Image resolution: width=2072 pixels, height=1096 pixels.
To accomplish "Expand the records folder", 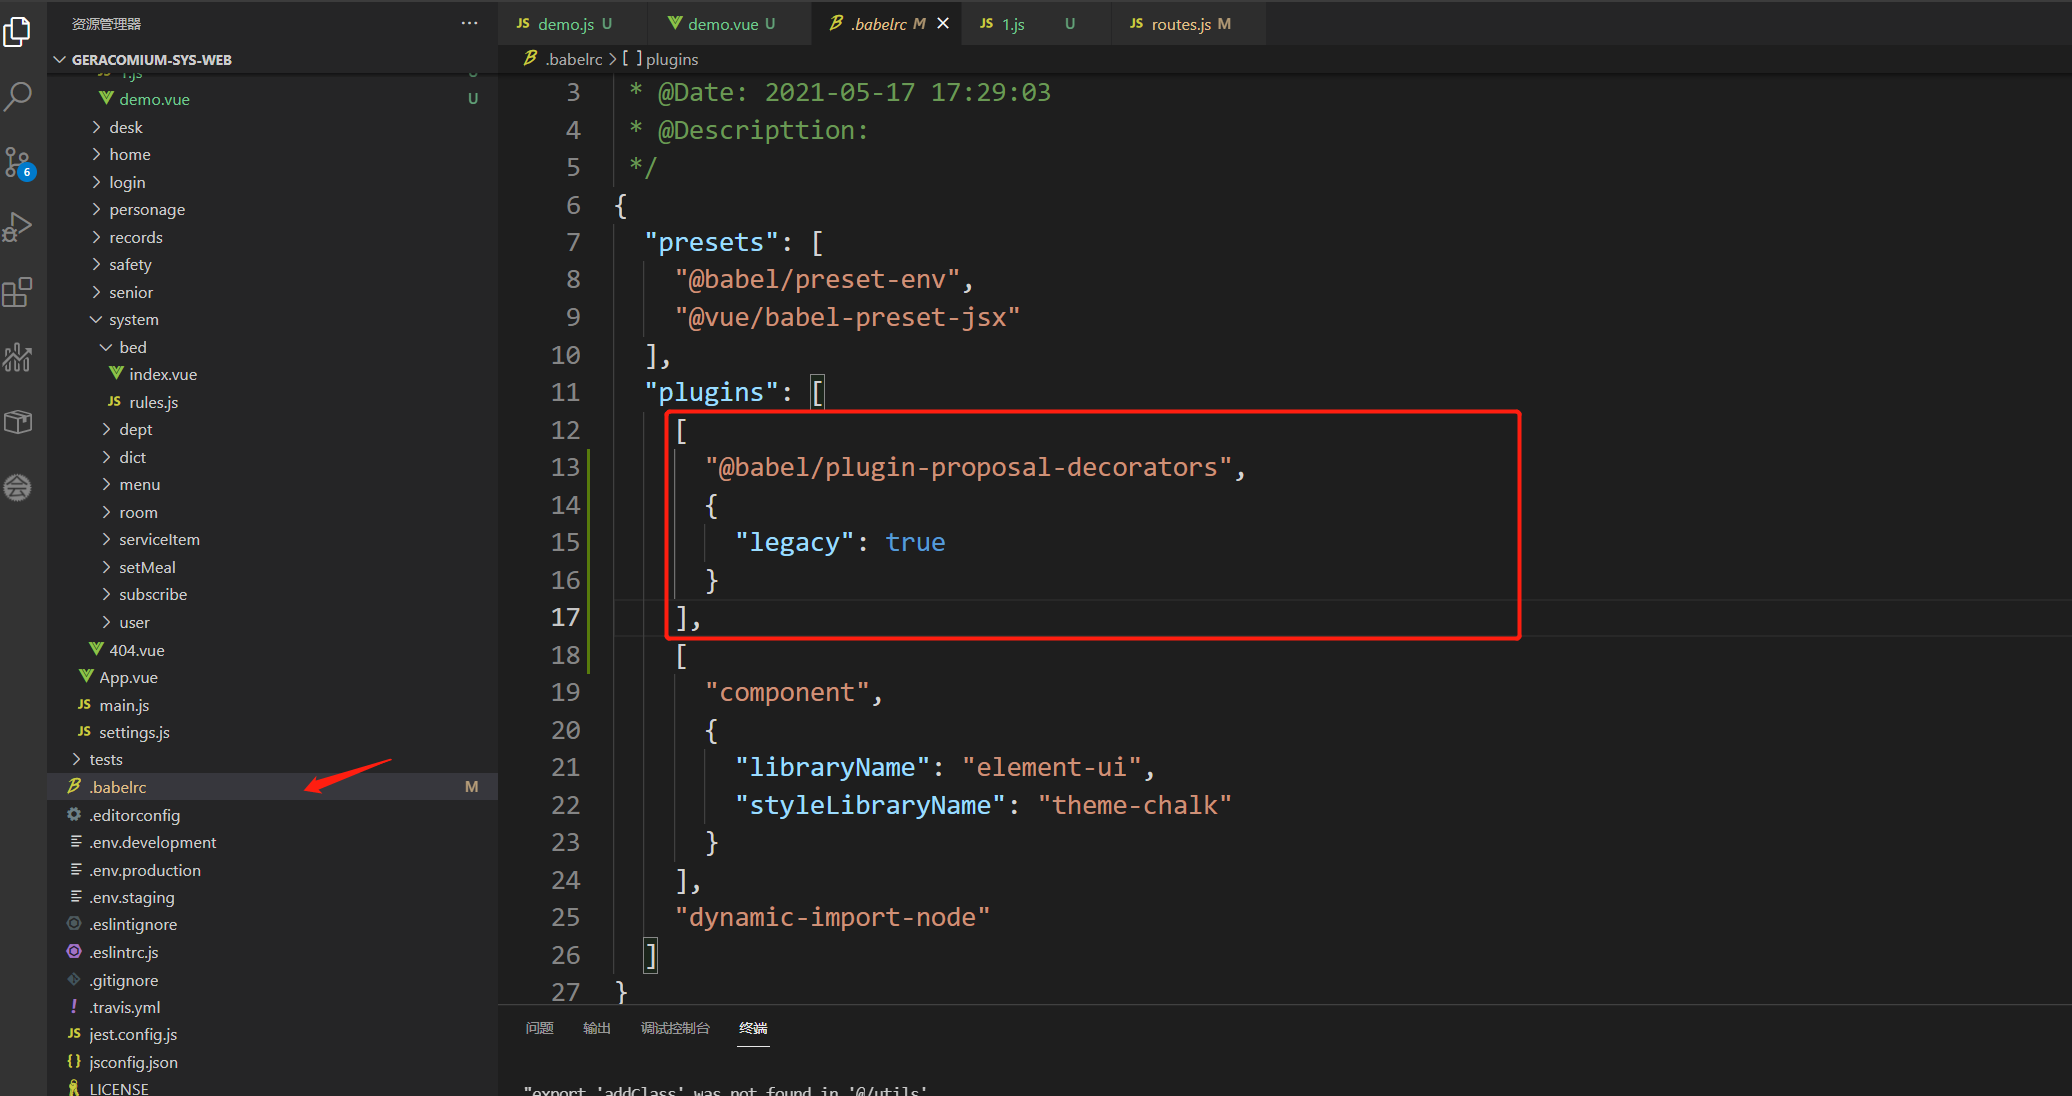I will [135, 237].
